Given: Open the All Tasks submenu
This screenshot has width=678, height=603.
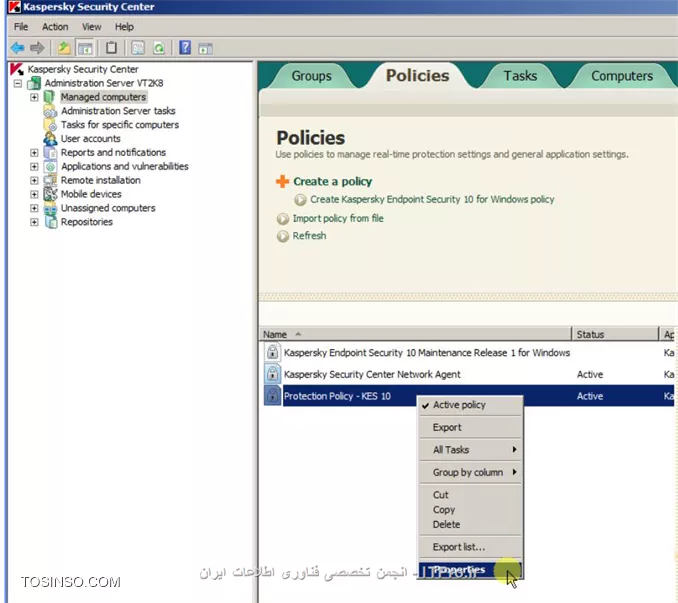Looking at the screenshot, I should coord(470,450).
